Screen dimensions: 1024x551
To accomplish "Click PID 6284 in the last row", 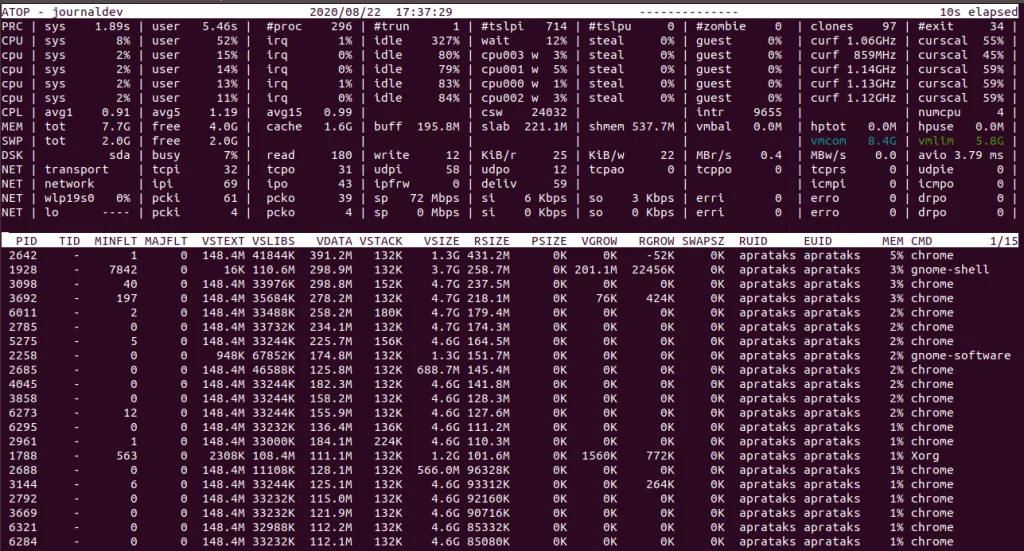I will [23, 542].
